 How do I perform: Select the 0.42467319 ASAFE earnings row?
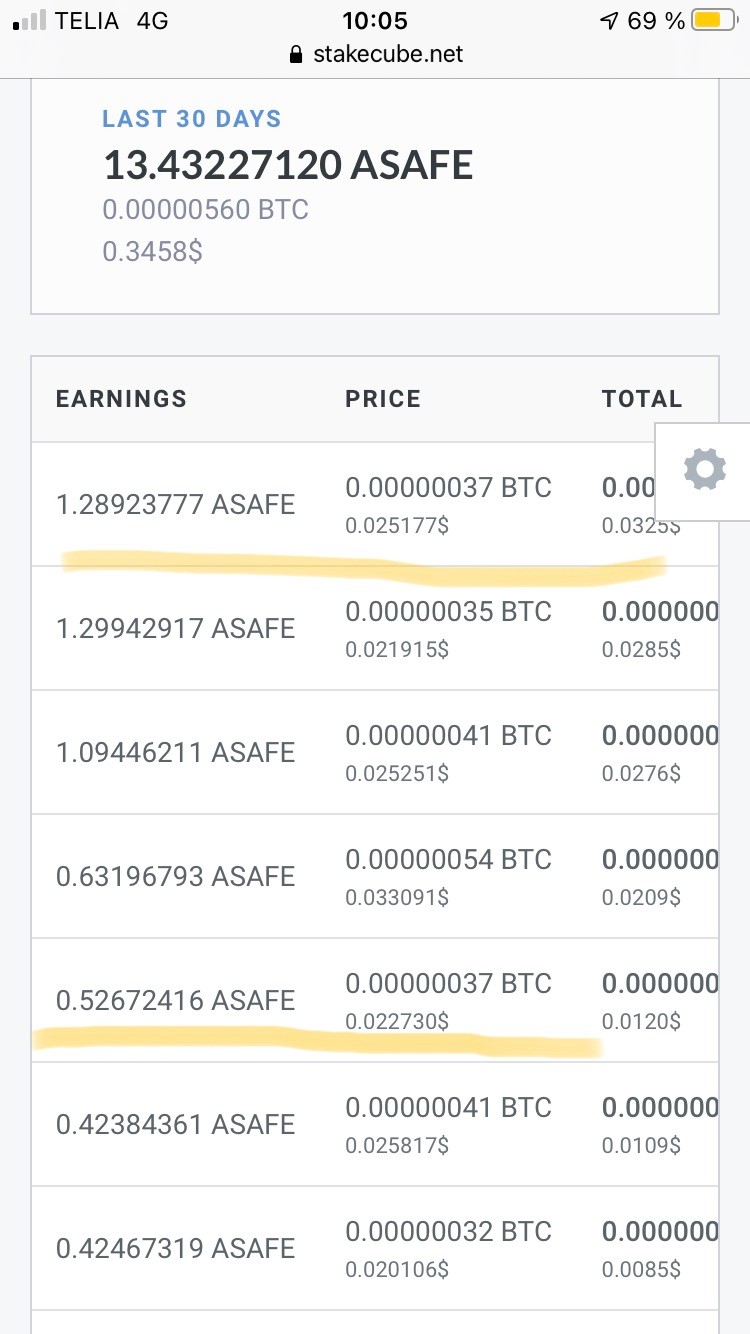tap(375, 1248)
